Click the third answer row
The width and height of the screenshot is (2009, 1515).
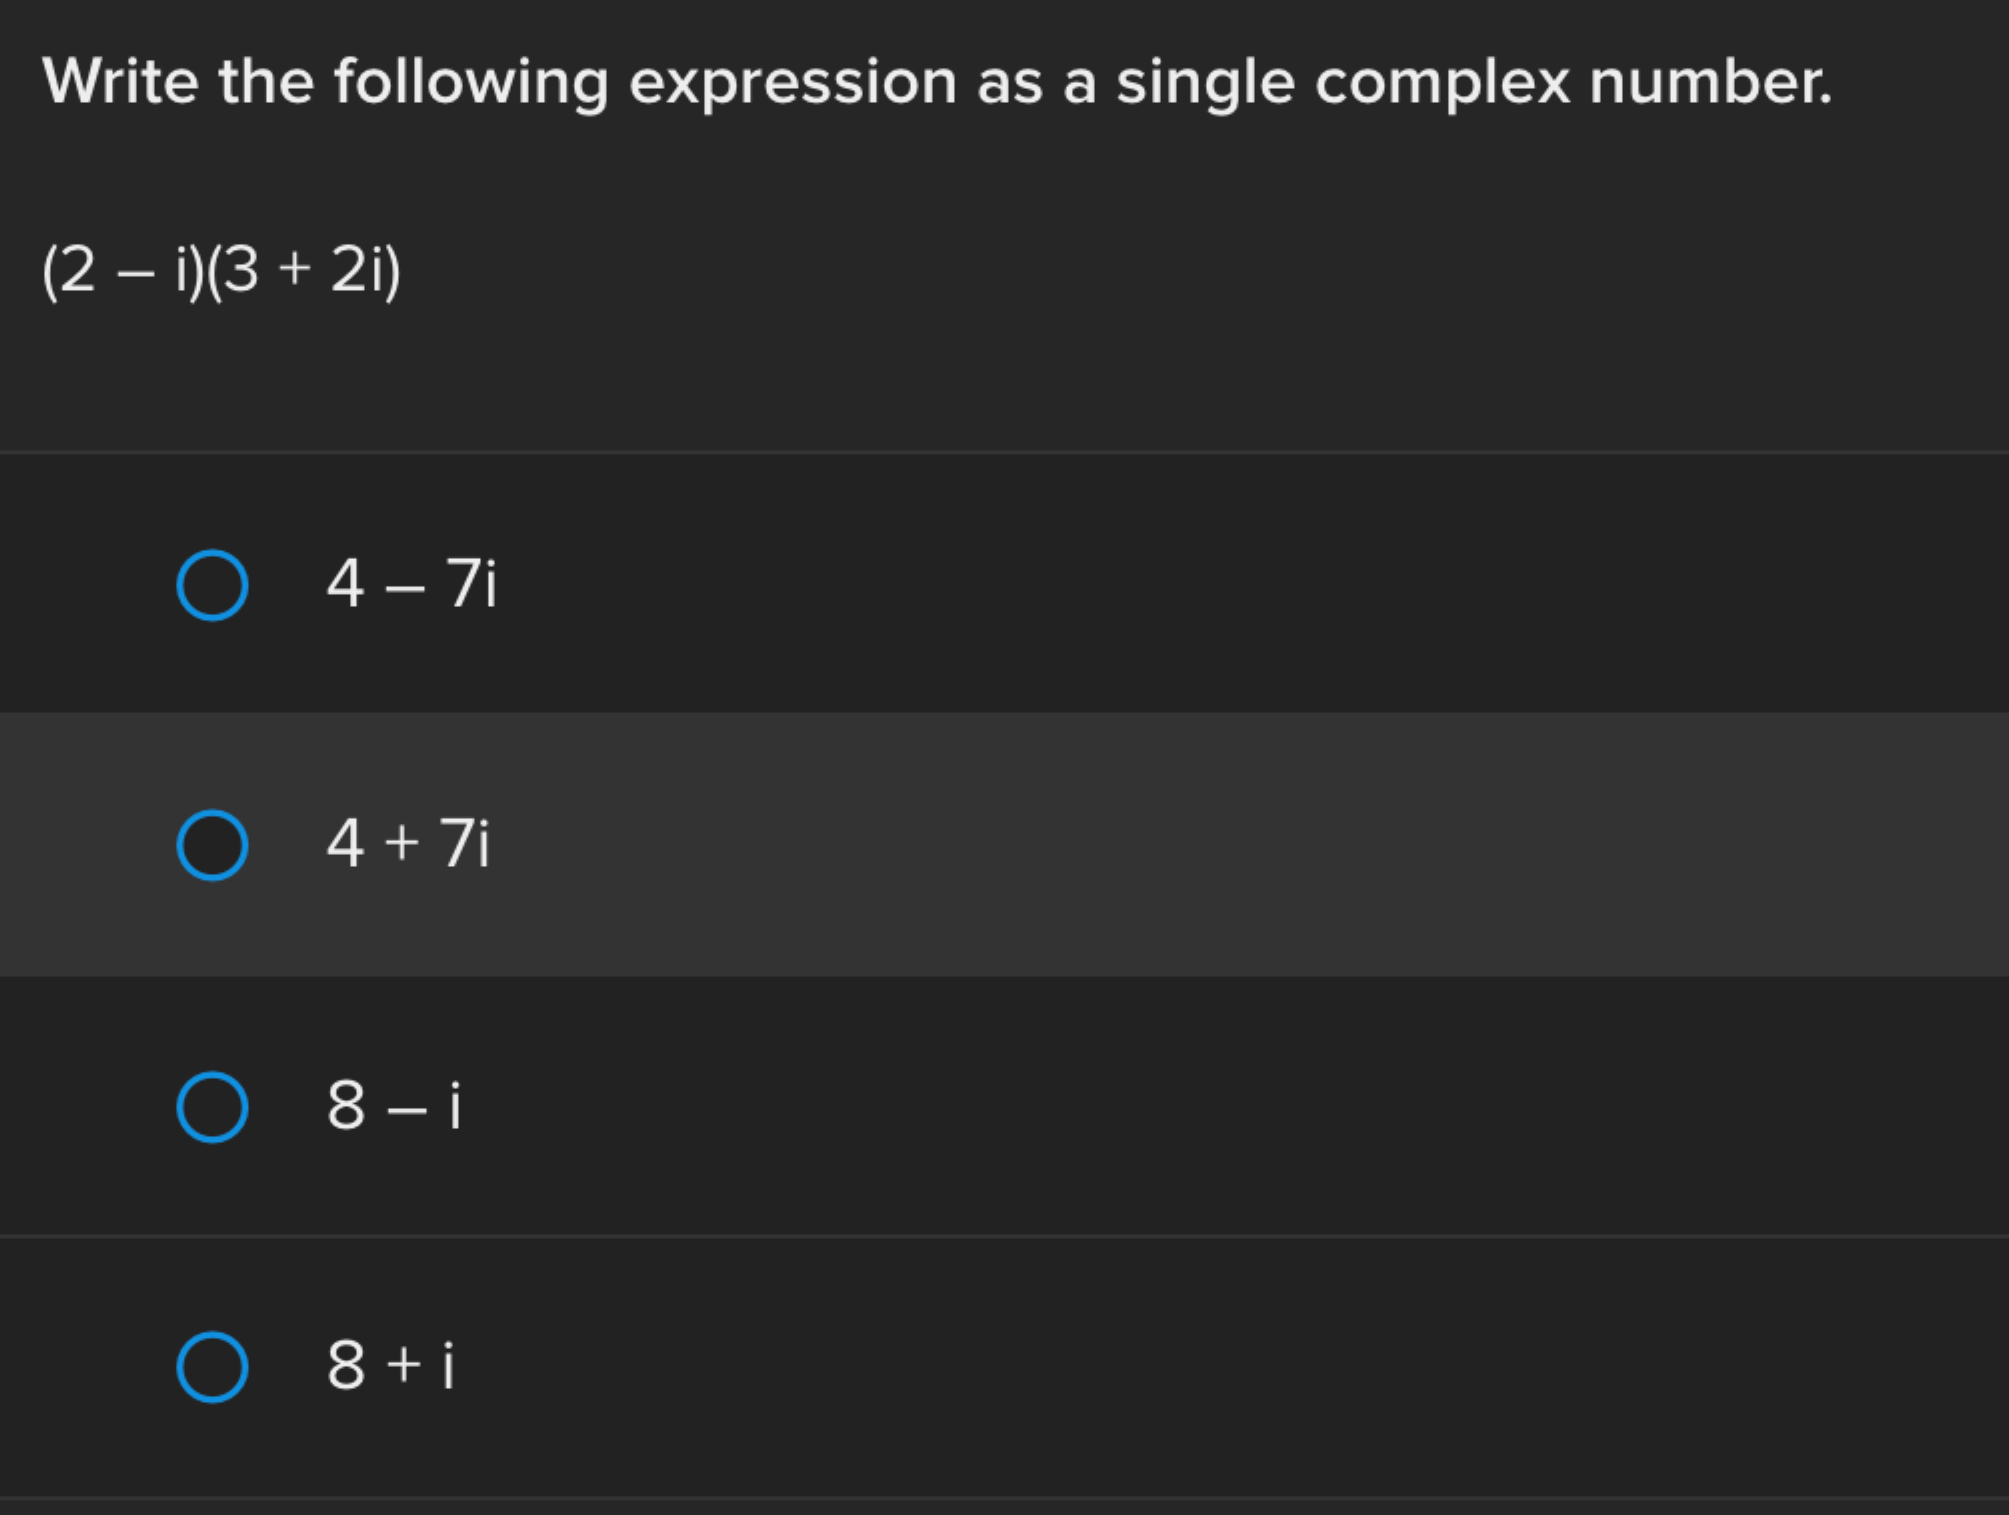[x=1000, y=1104]
